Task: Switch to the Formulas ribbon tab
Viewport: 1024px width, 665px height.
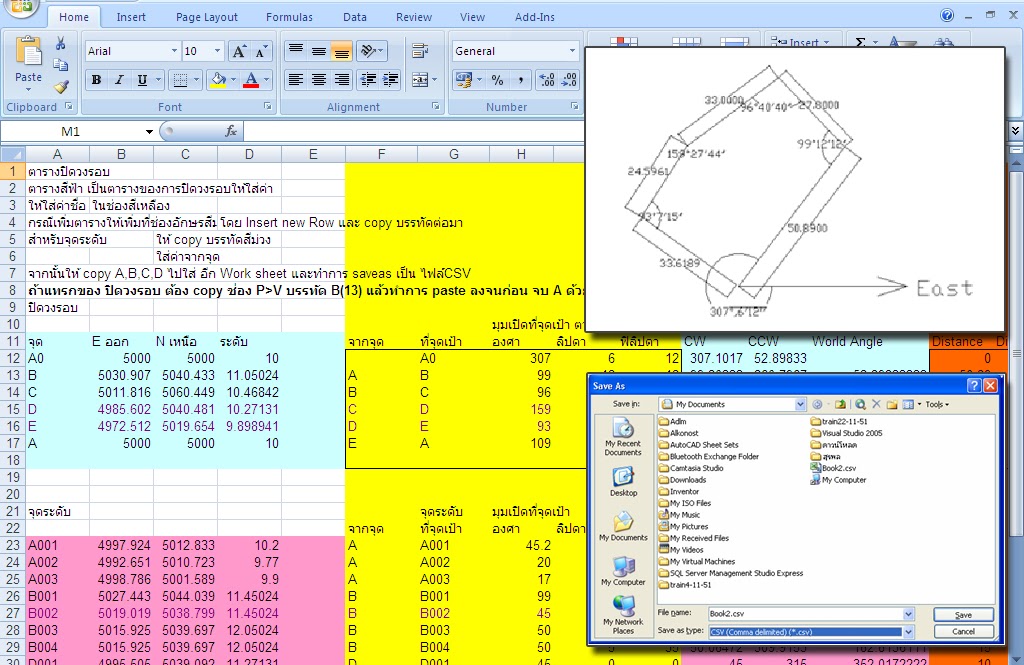Action: click(x=289, y=17)
